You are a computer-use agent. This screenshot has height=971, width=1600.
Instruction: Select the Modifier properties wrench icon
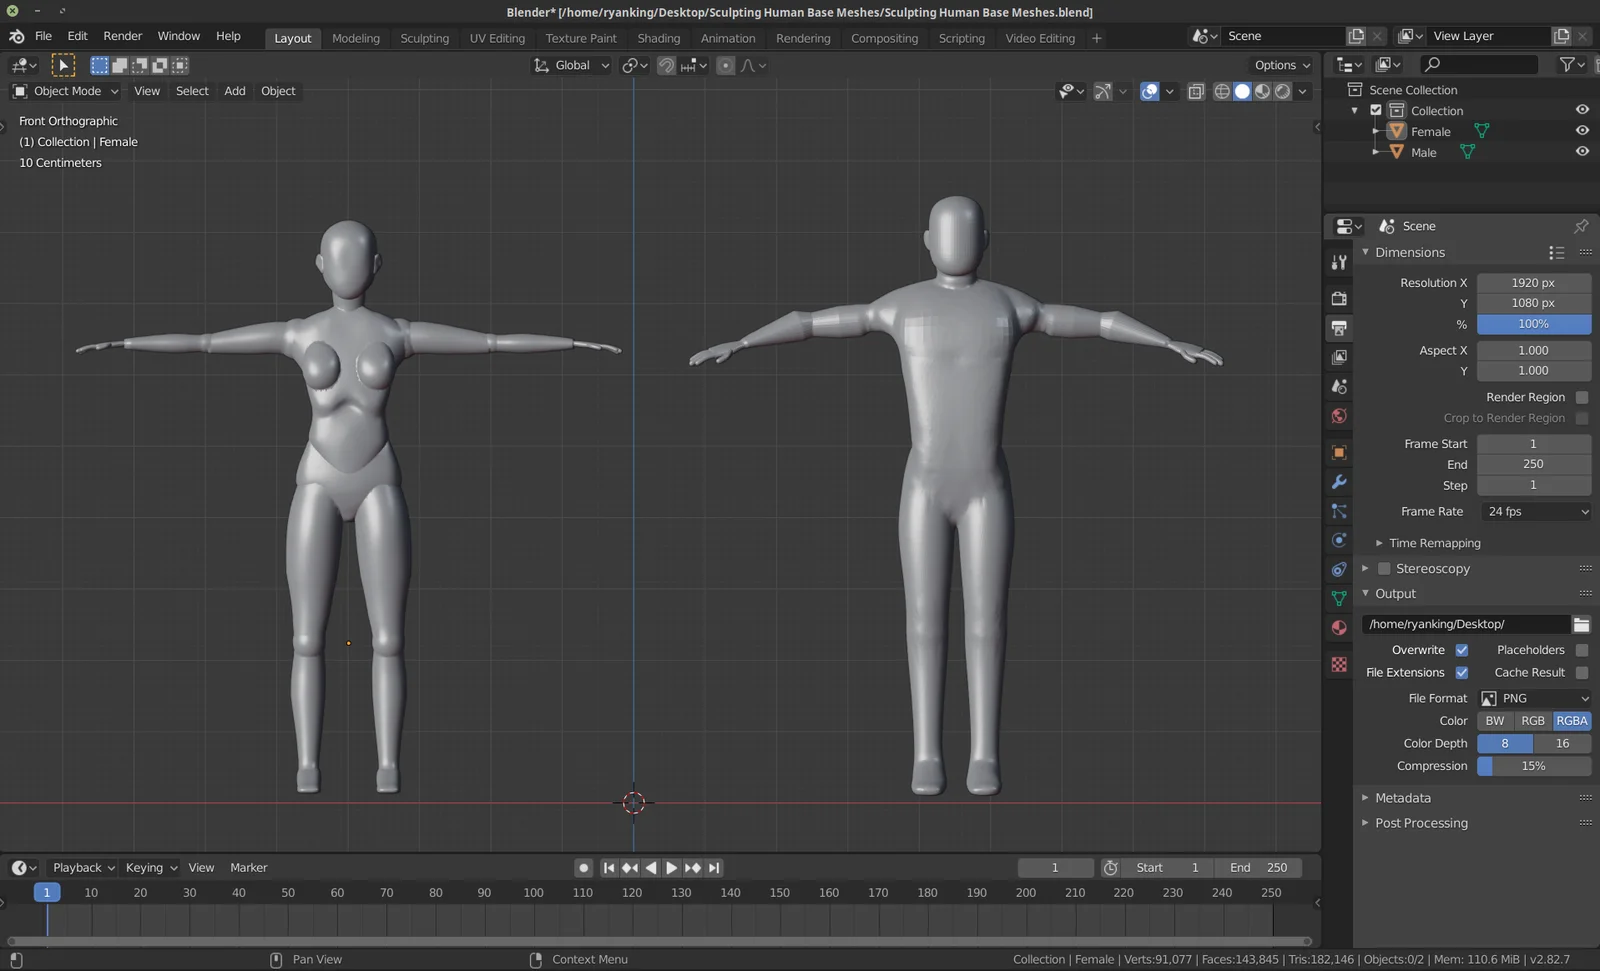pyautogui.click(x=1339, y=482)
